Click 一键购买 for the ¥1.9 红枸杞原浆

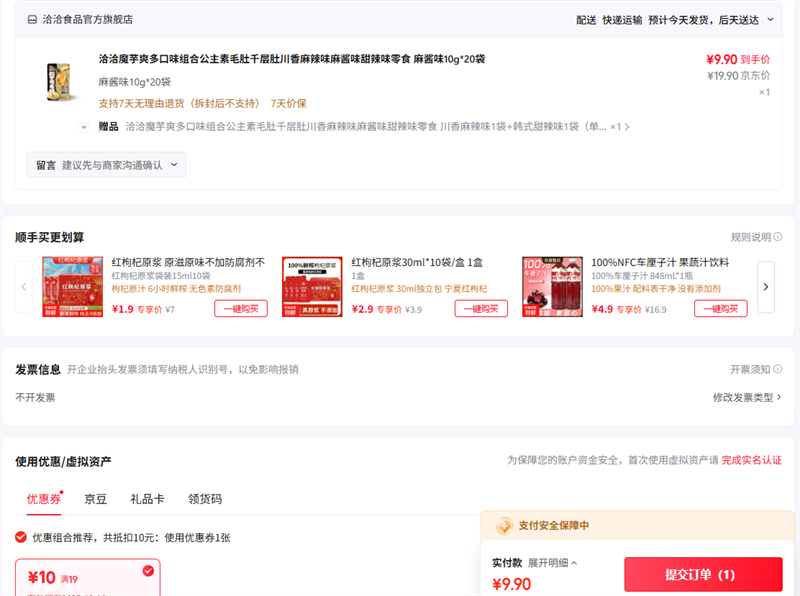click(240, 309)
